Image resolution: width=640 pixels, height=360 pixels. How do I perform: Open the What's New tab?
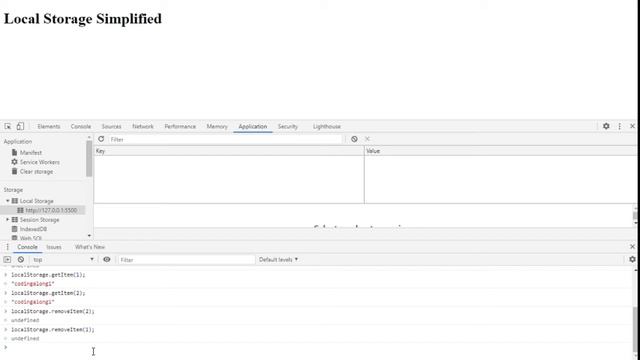[90, 247]
